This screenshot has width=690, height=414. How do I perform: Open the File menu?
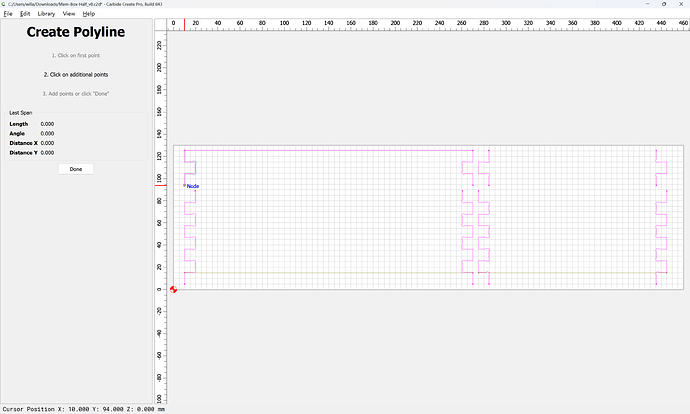point(8,14)
